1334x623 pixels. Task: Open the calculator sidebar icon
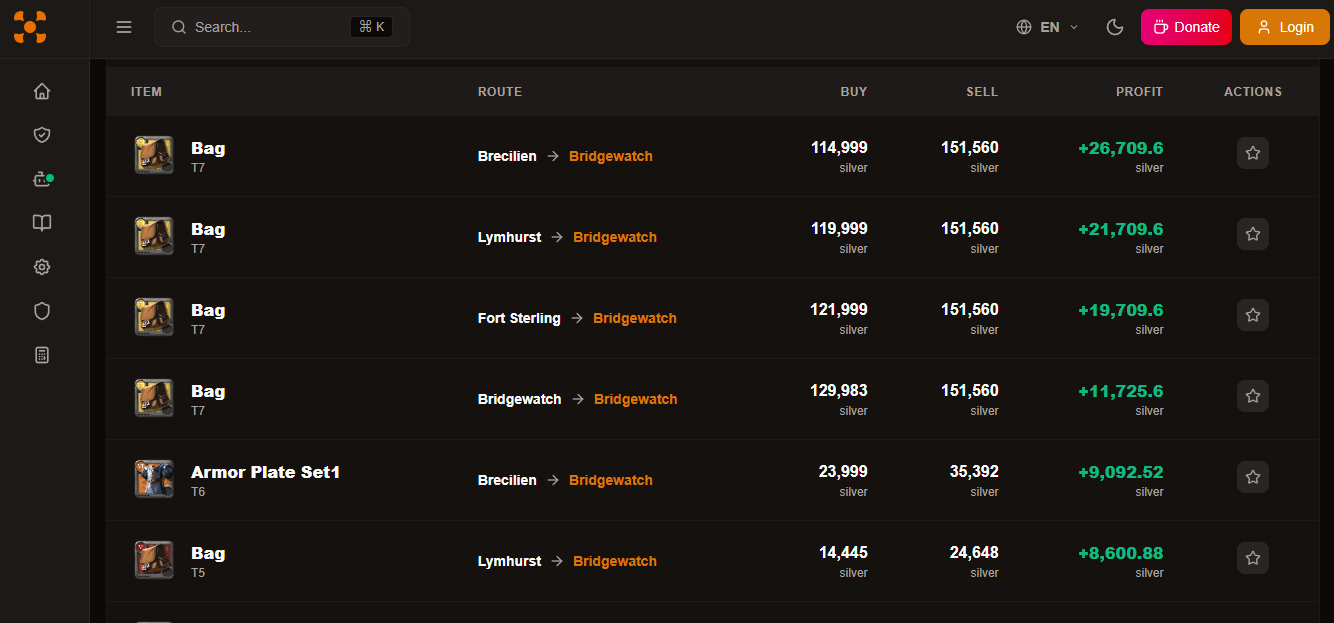coord(42,355)
